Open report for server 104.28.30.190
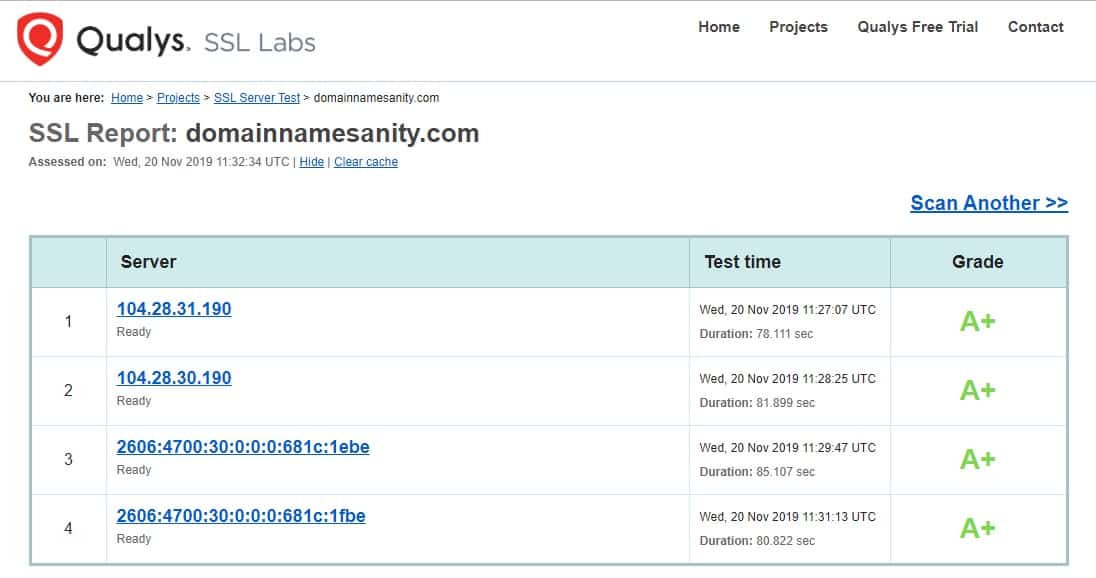 coord(174,377)
